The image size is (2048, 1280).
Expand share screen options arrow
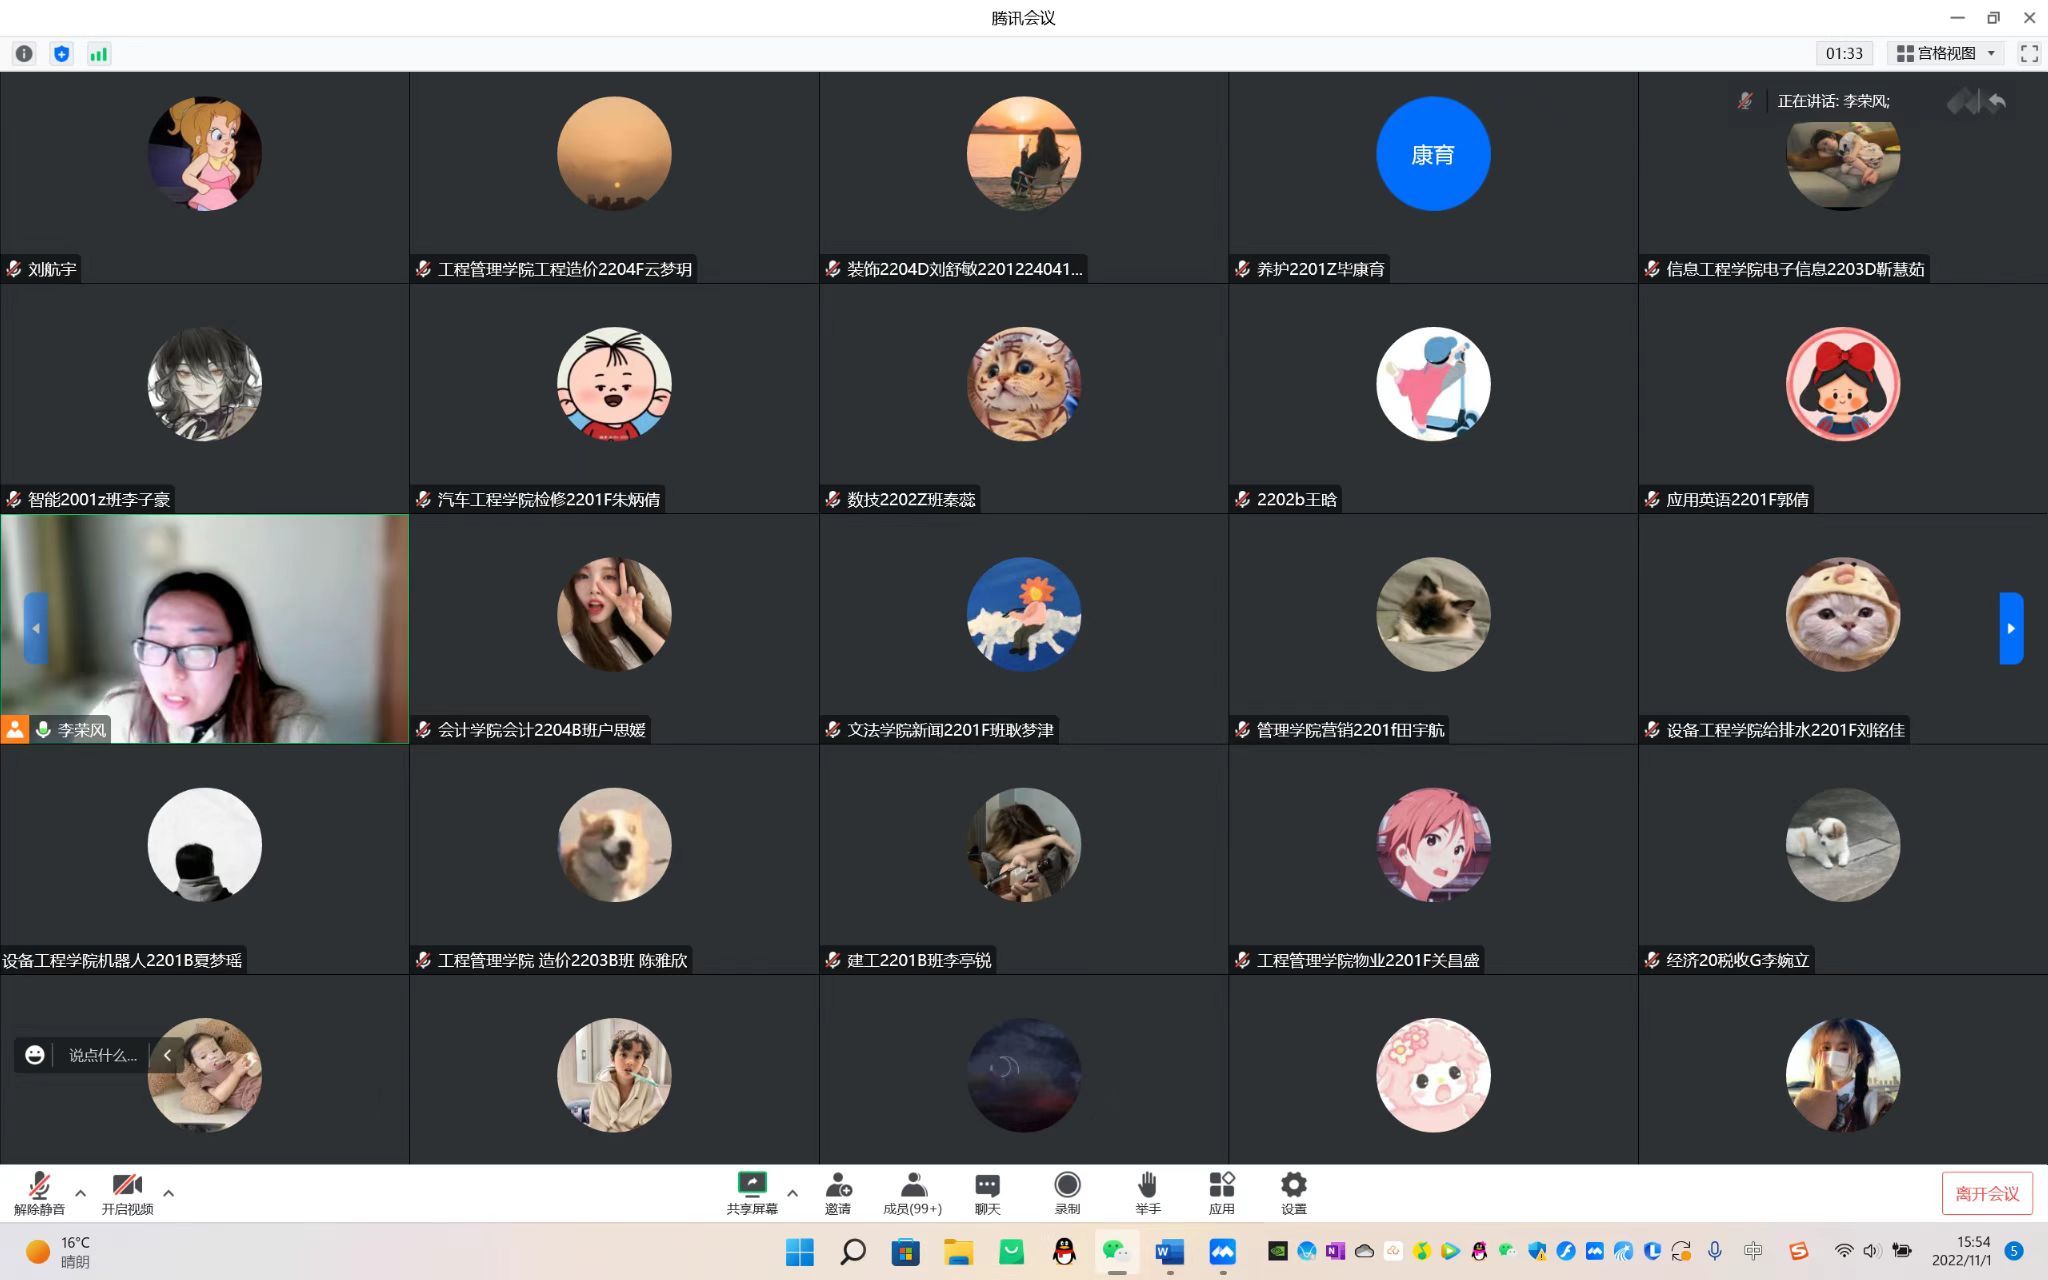tap(792, 1193)
